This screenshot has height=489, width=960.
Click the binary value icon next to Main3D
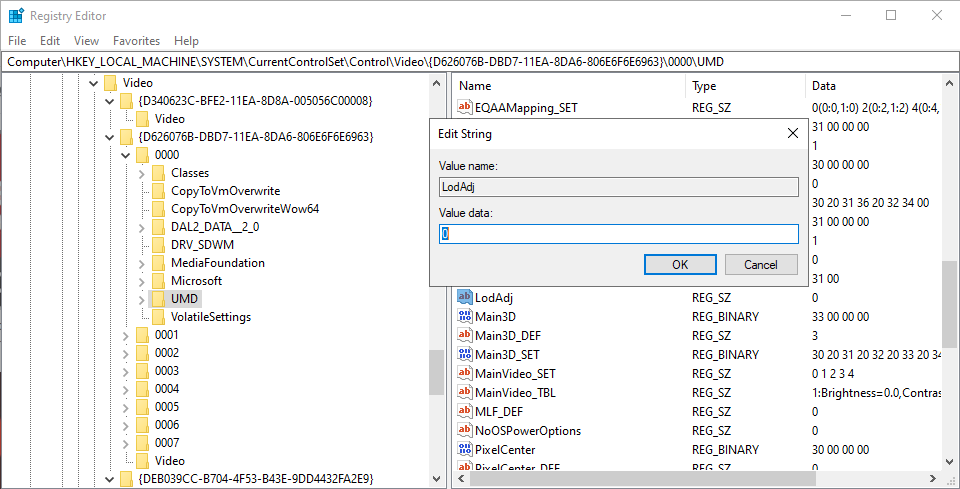(465, 316)
